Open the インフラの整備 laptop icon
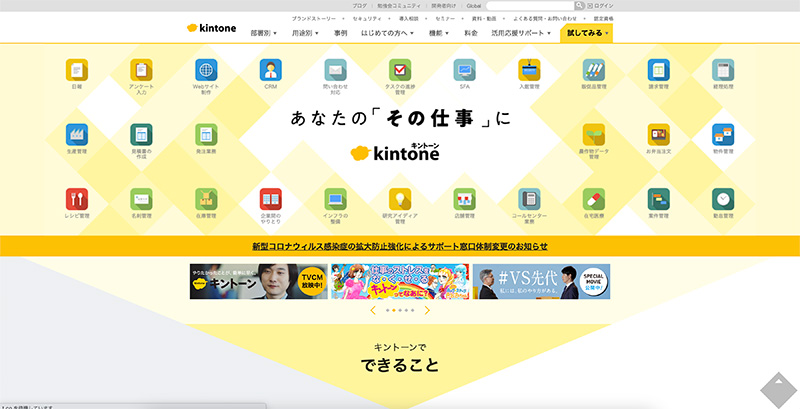The height and width of the screenshot is (409, 800). pyautogui.click(x=335, y=199)
